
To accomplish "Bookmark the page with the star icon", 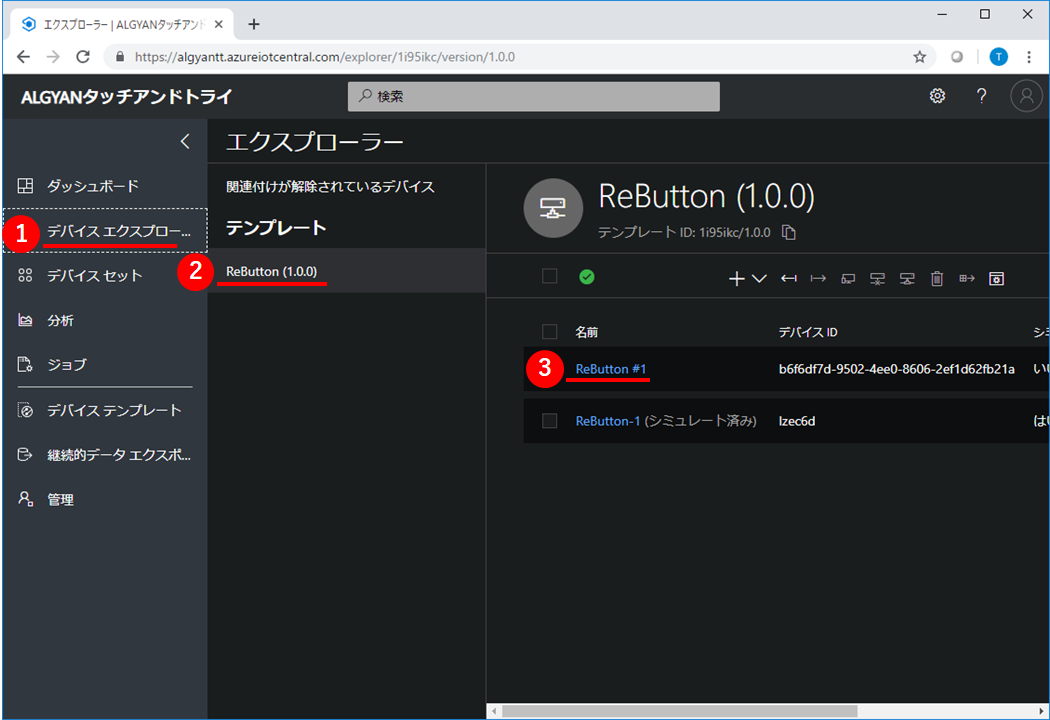I will click(920, 57).
